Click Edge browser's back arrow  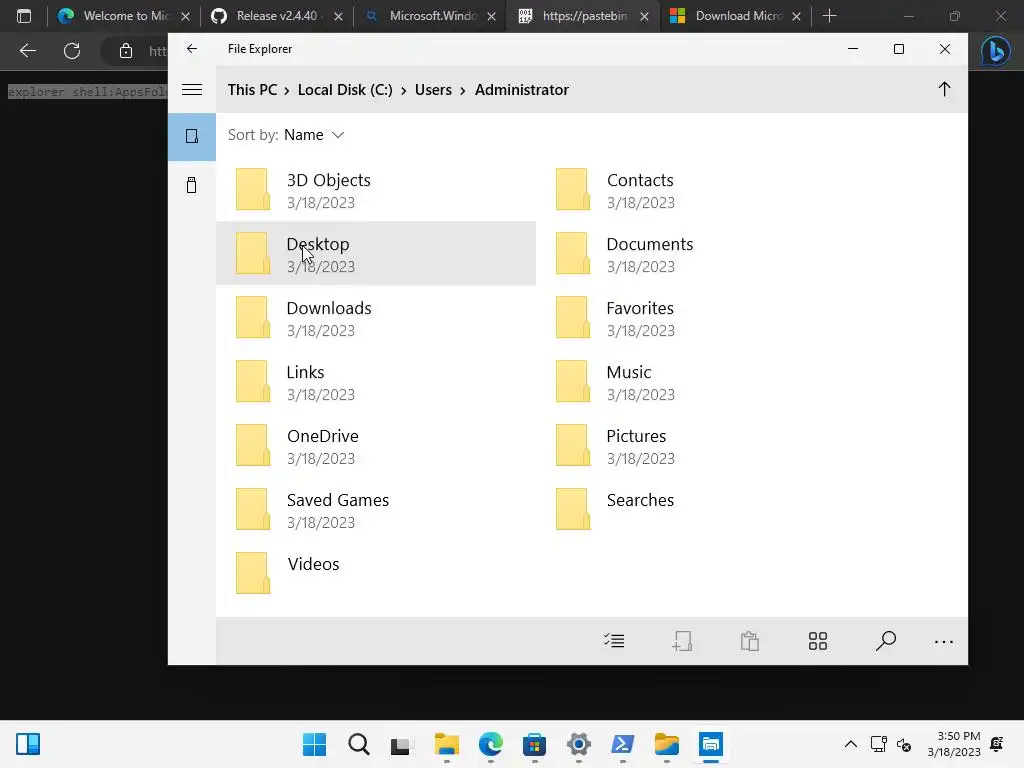pyautogui.click(x=27, y=50)
